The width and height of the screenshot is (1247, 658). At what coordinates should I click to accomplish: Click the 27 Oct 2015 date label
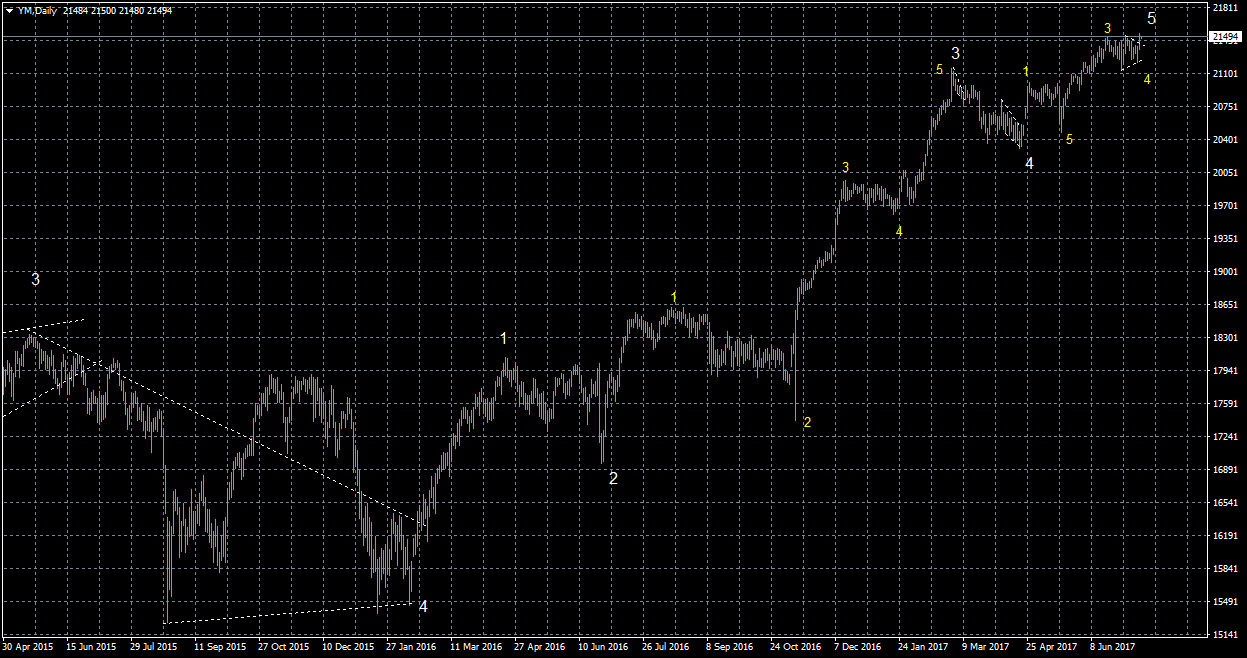(284, 648)
